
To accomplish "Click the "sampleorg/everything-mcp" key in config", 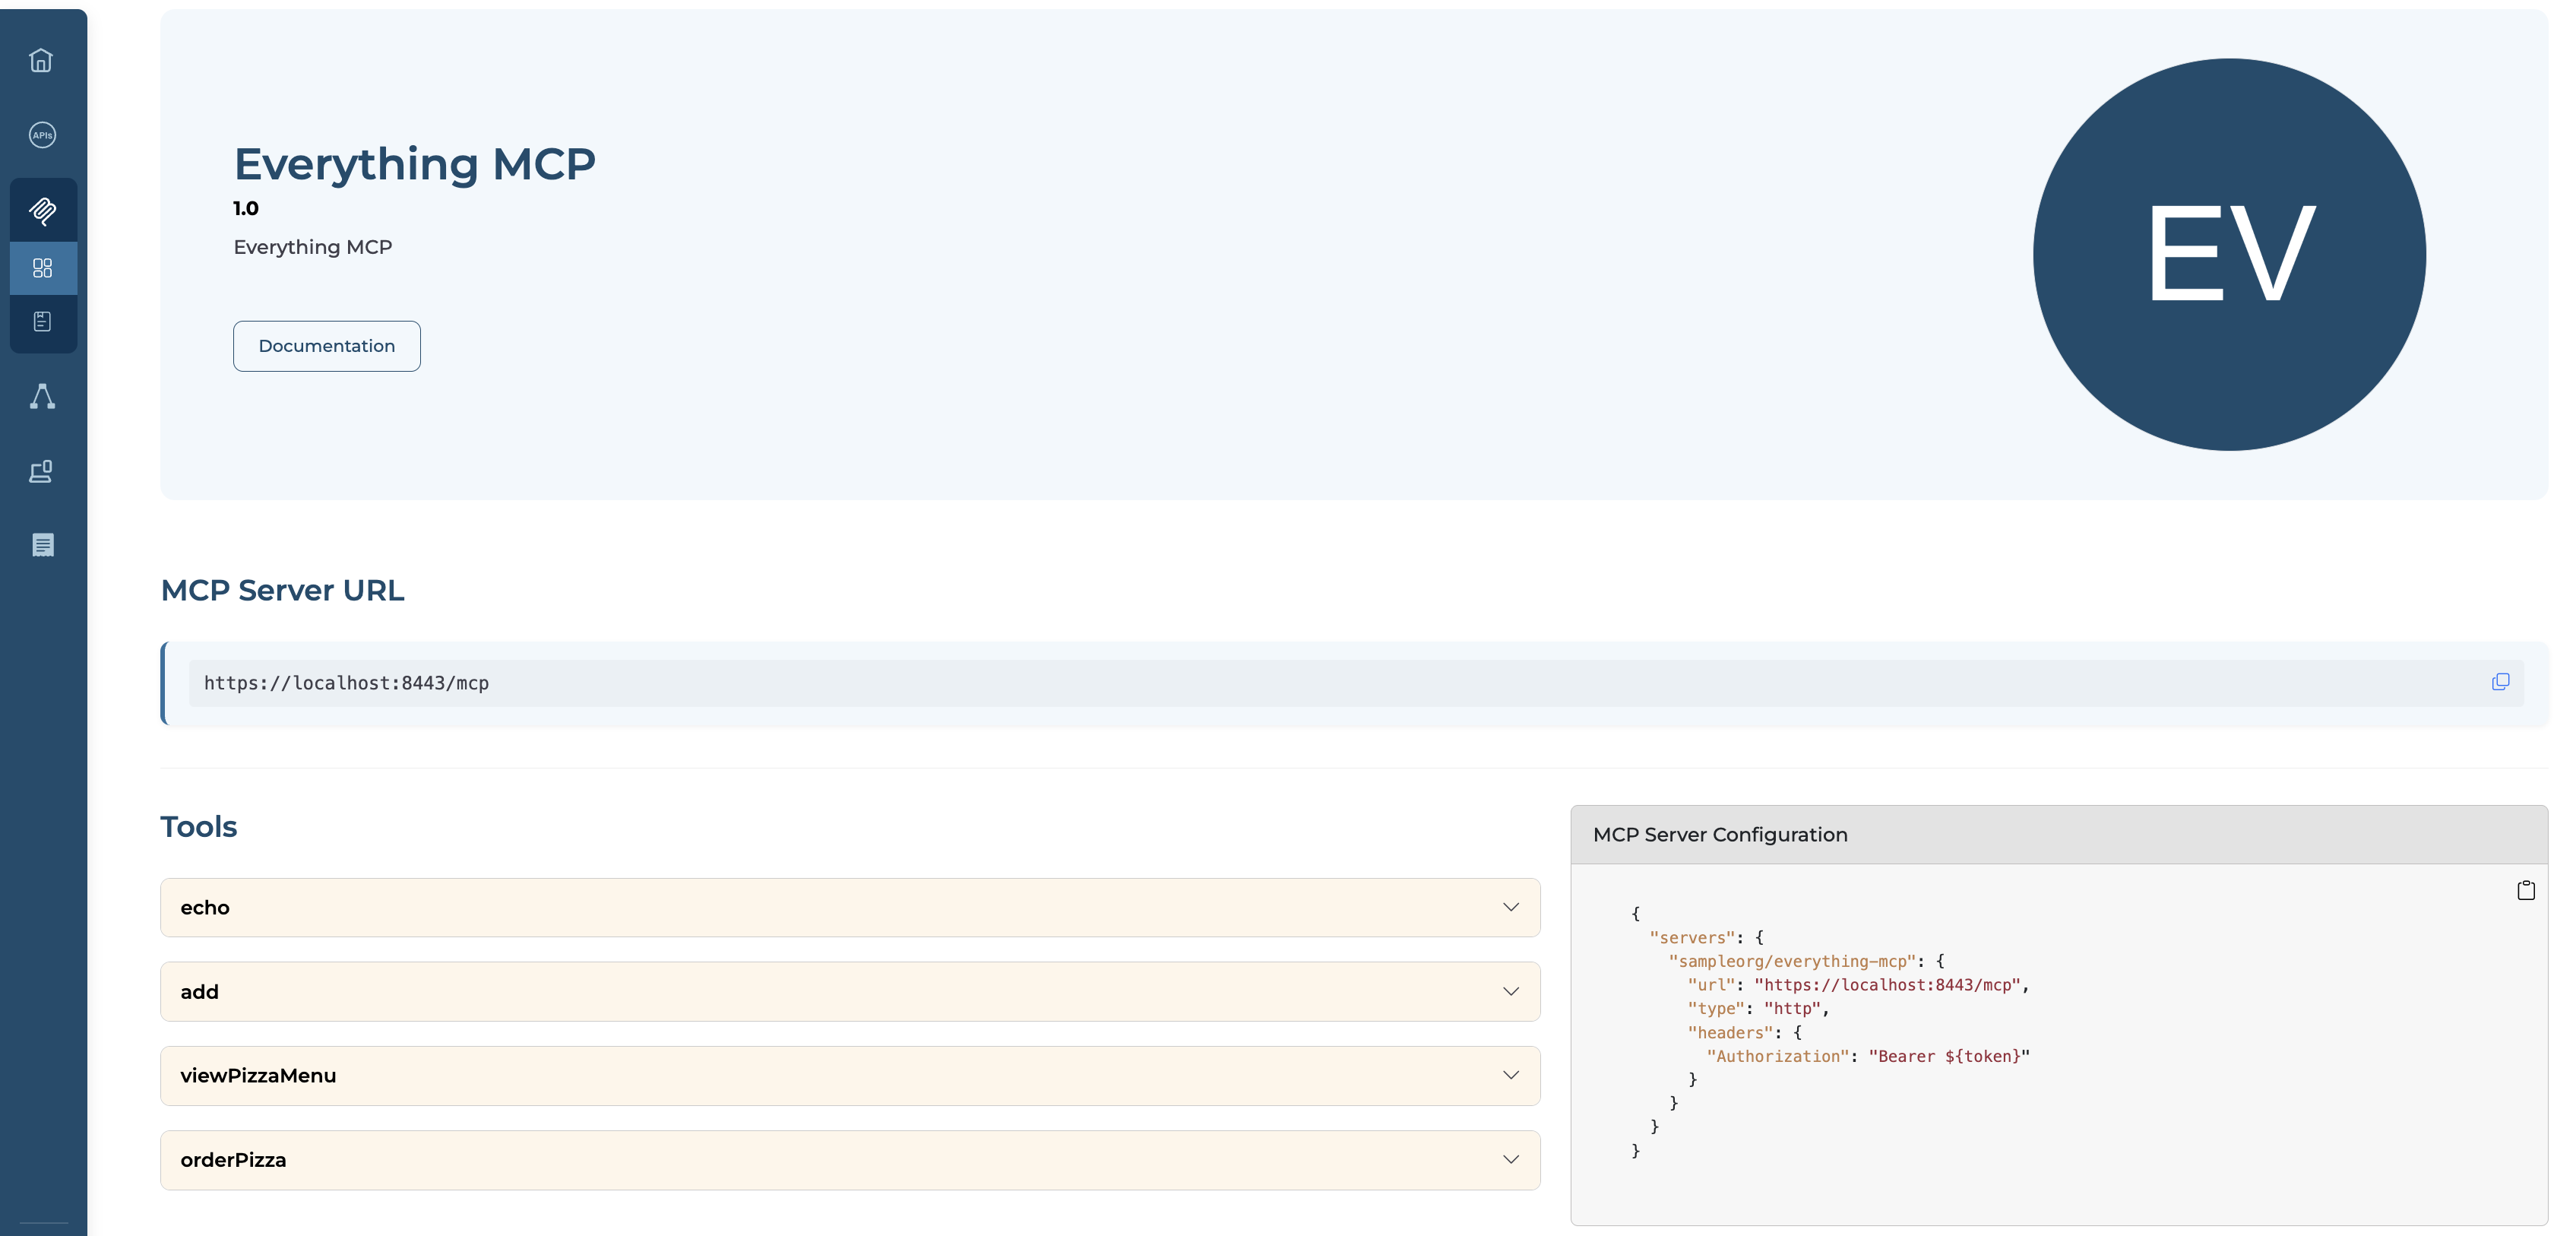I will (x=1792, y=961).
